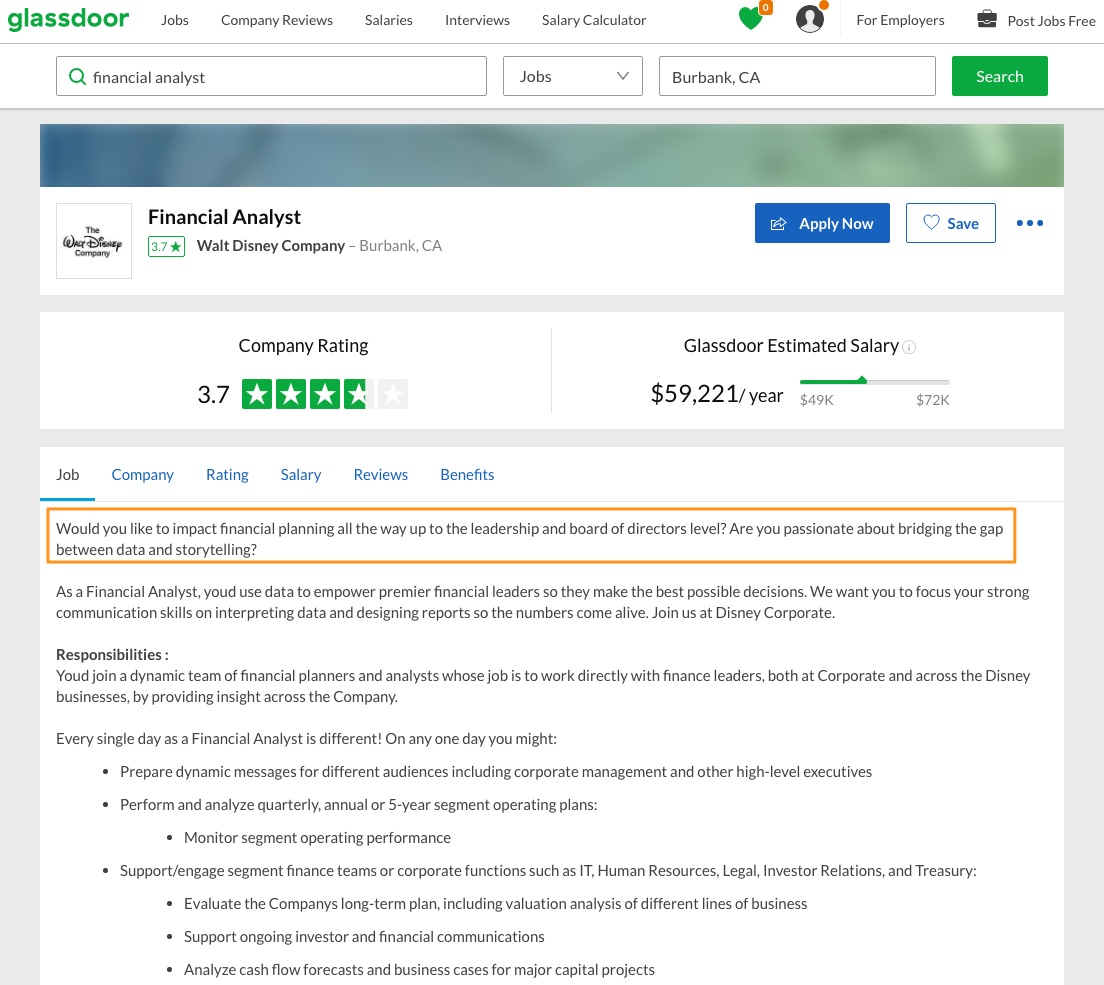Open the Jobs search type dropdown
1104x985 pixels.
pyautogui.click(x=572, y=76)
